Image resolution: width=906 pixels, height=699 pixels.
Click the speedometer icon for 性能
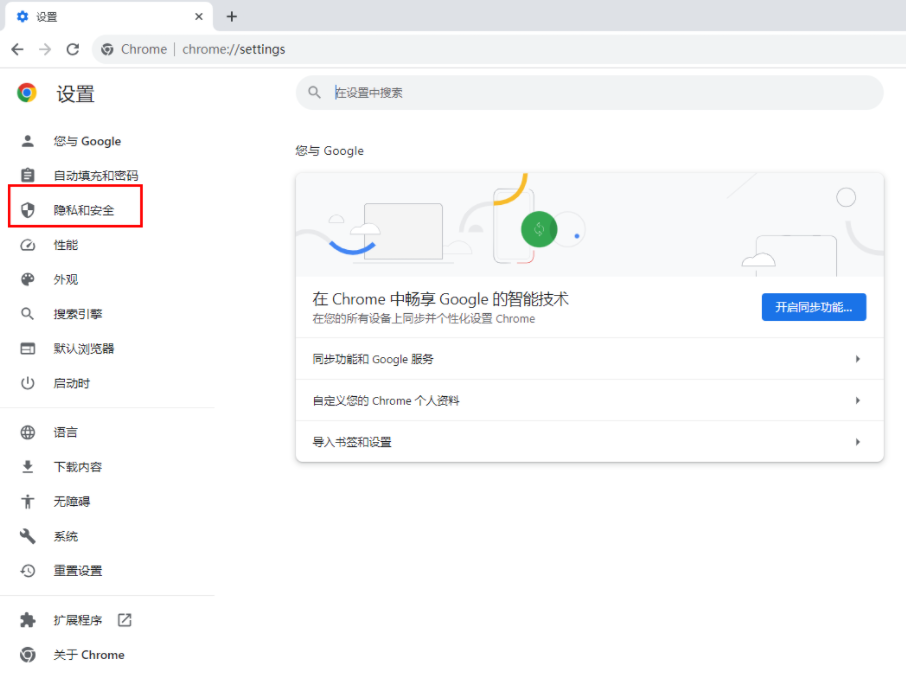pos(28,245)
